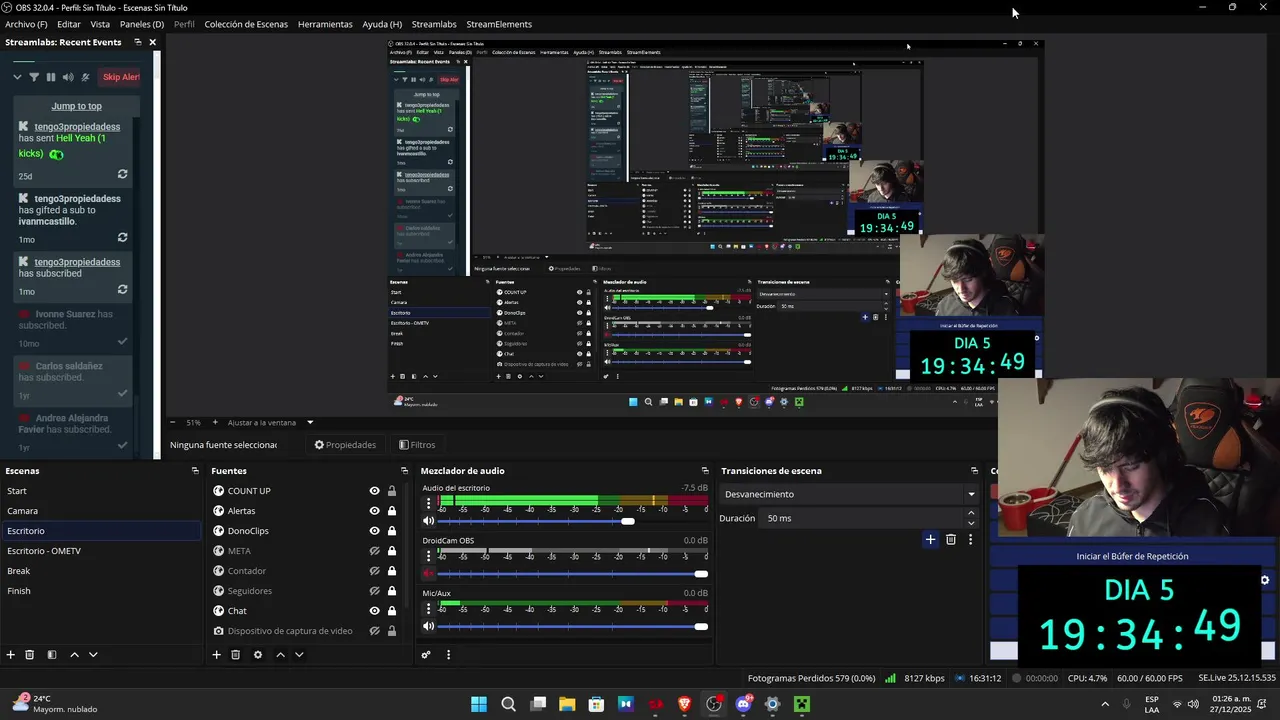Image resolution: width=1280 pixels, height=720 pixels.
Task: Move selected source up in Fuentes
Action: [x=280, y=655]
